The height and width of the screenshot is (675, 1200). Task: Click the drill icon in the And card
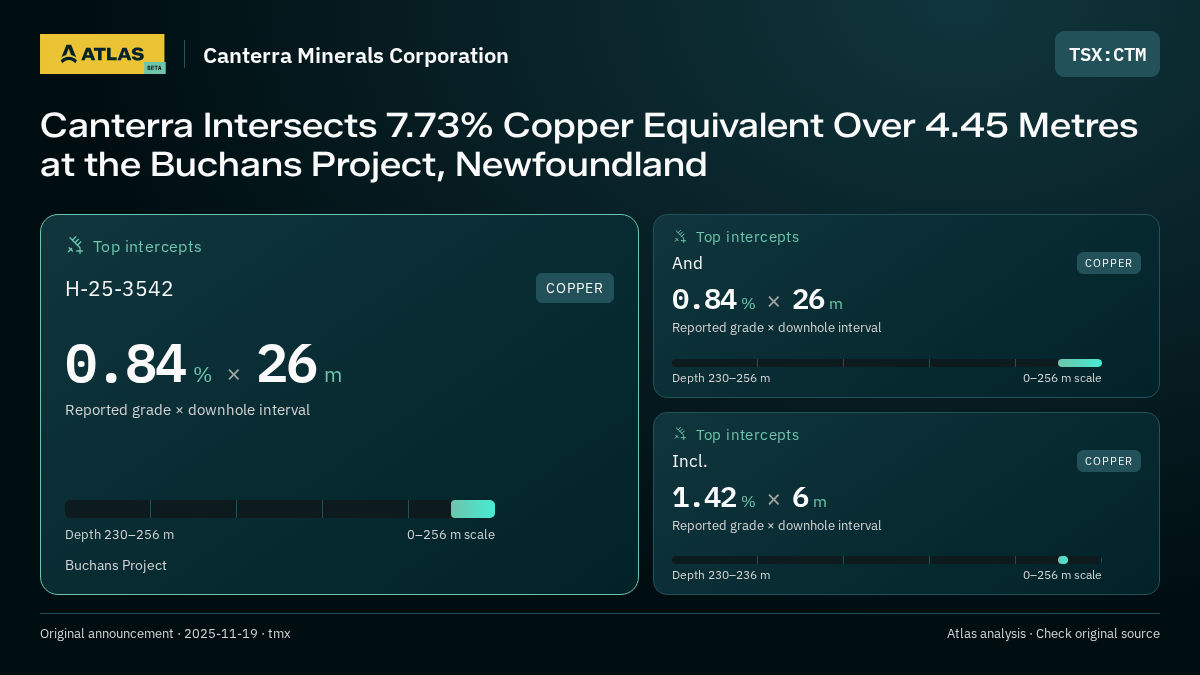680,236
